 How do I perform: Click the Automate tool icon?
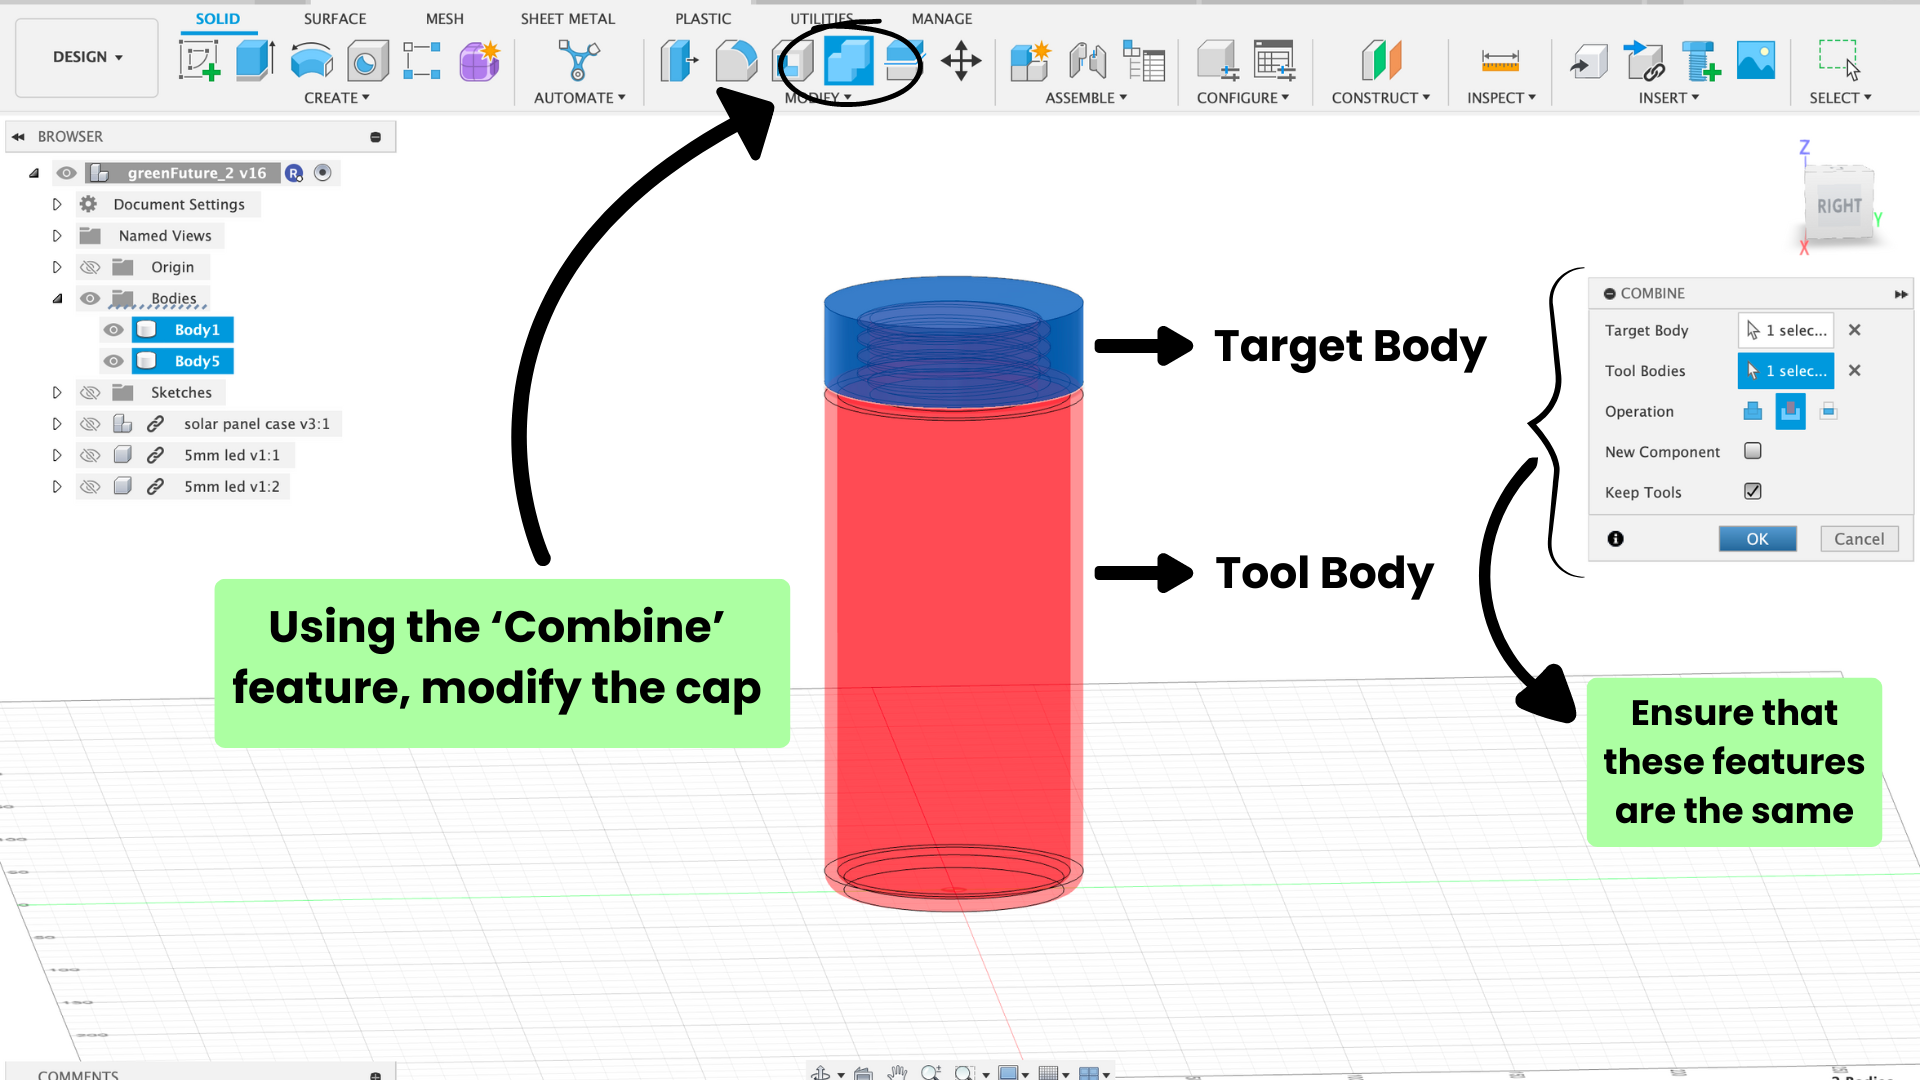(578, 61)
